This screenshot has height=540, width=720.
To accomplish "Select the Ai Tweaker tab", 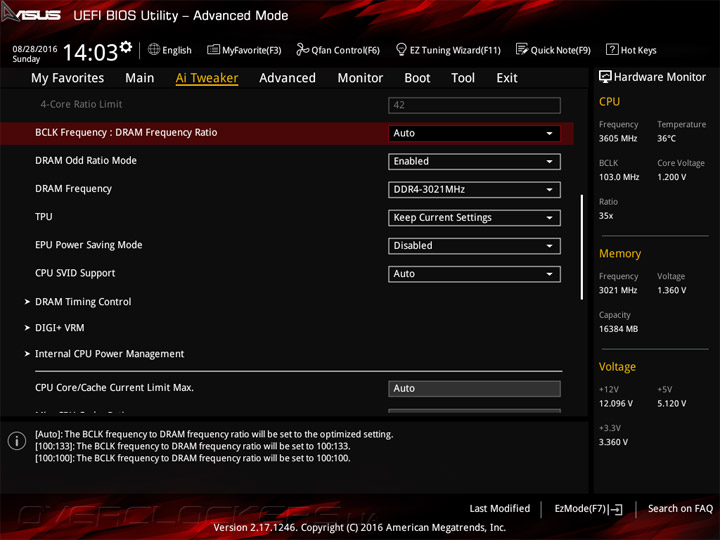I will pos(207,78).
